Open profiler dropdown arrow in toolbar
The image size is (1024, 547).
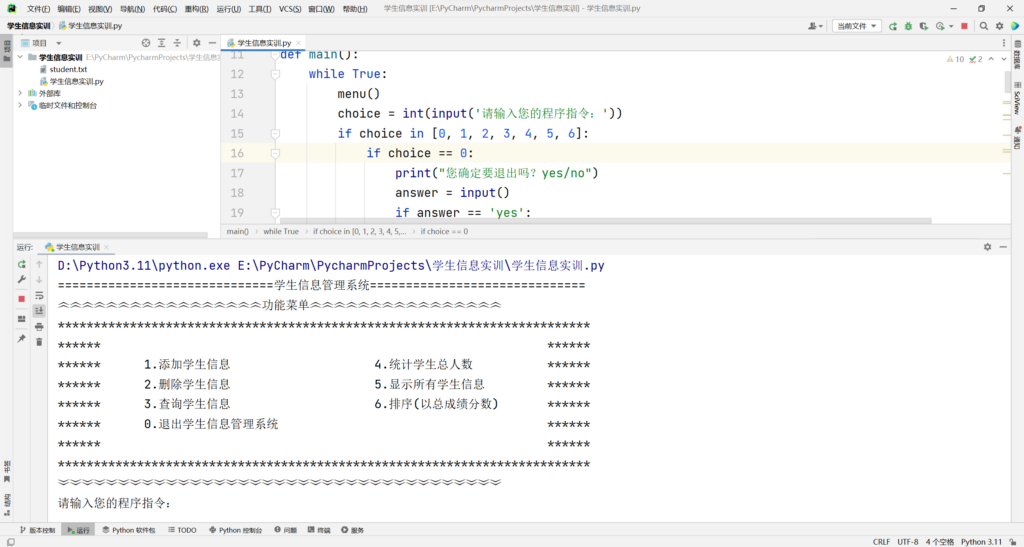951,26
